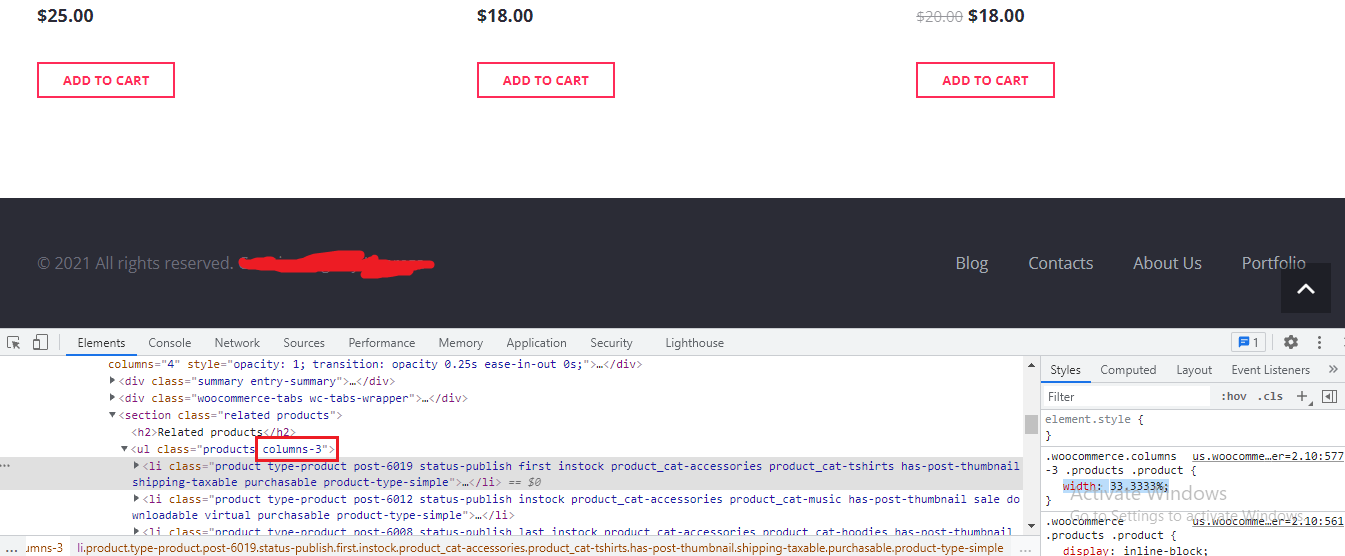Expand the li post-6019 product node
This screenshot has width=1345, height=556.
(x=136, y=466)
